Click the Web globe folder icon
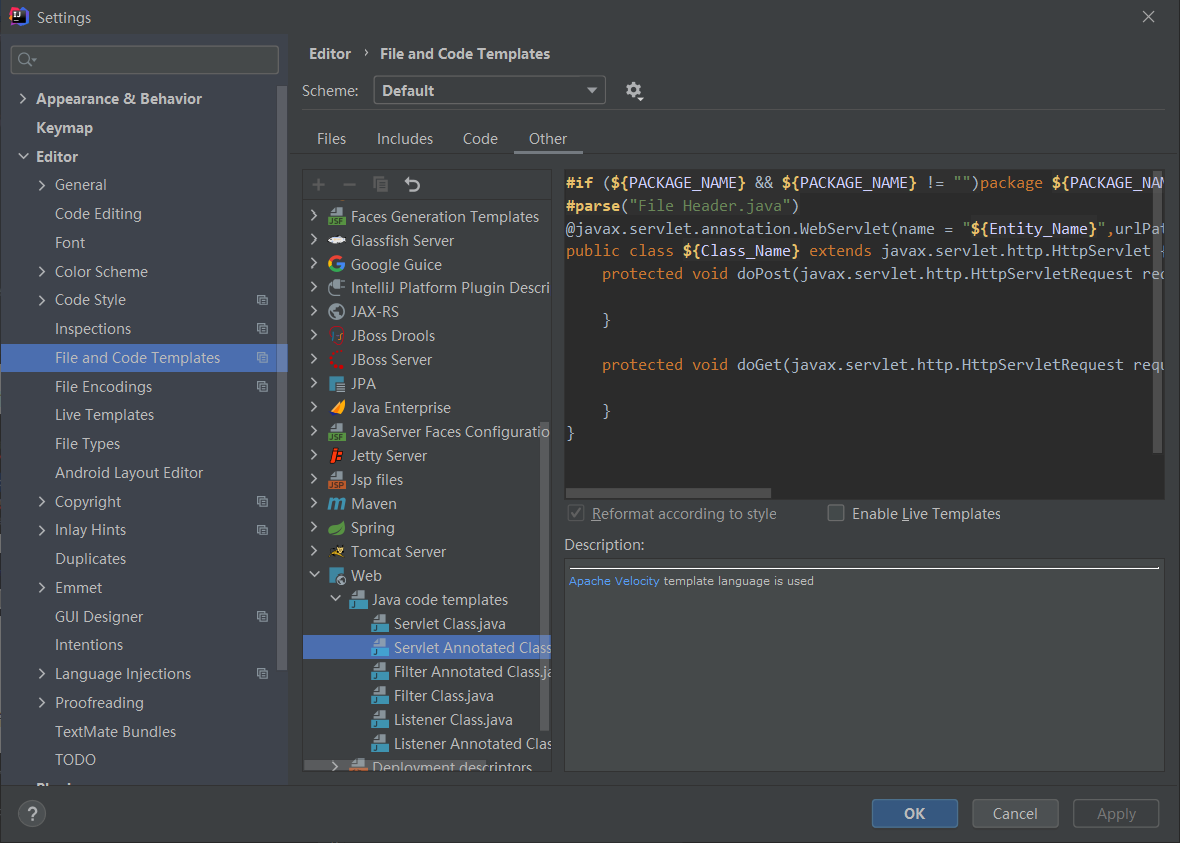1180x843 pixels. click(336, 576)
